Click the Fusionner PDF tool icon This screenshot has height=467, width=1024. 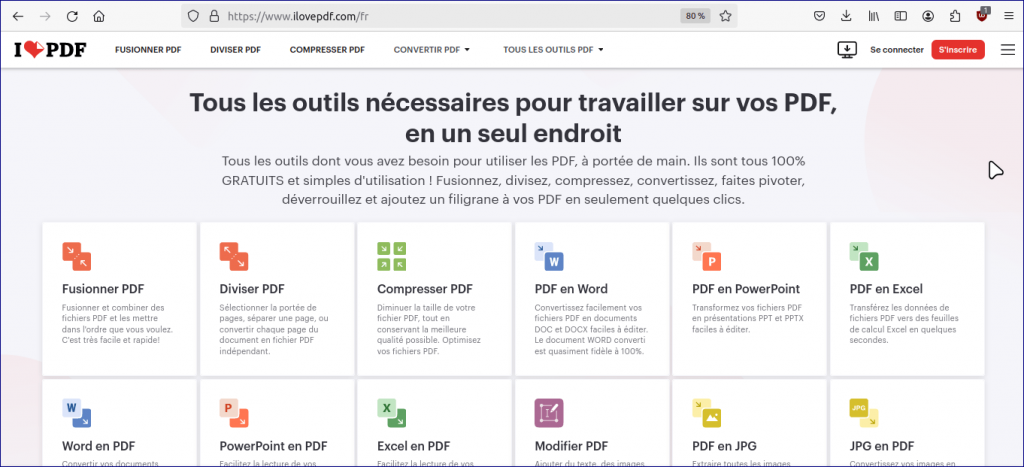(x=77, y=256)
